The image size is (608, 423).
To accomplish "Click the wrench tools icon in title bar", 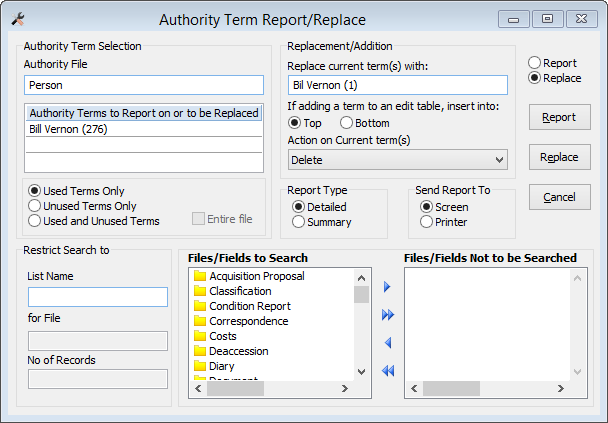I will tap(17, 18).
